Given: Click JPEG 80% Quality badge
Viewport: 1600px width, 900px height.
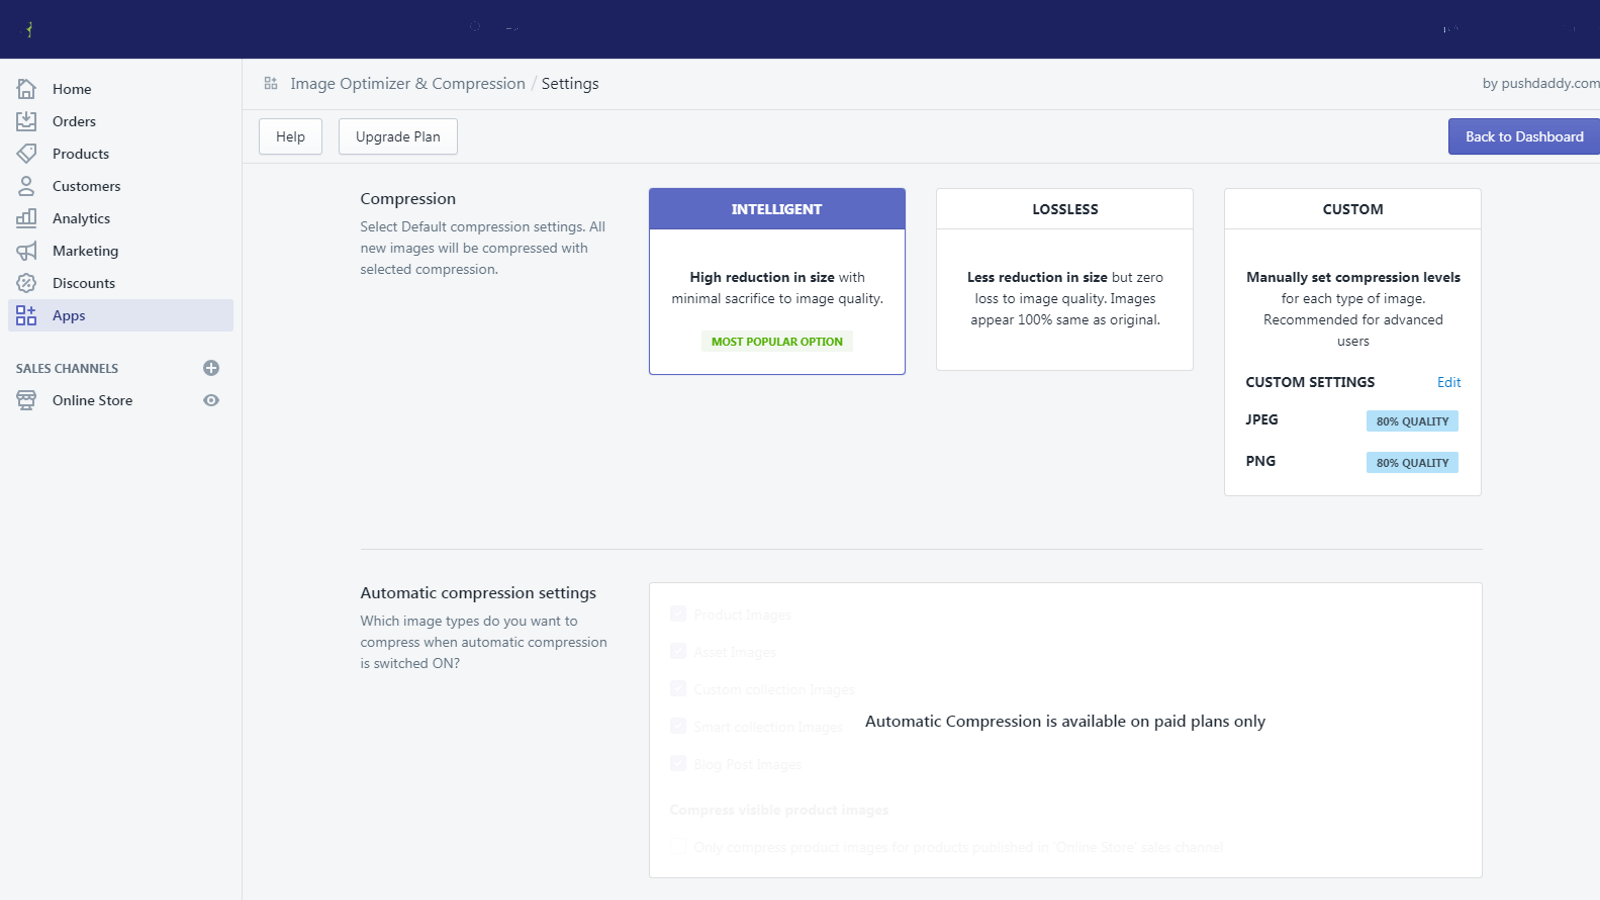Looking at the screenshot, I should 1412,421.
